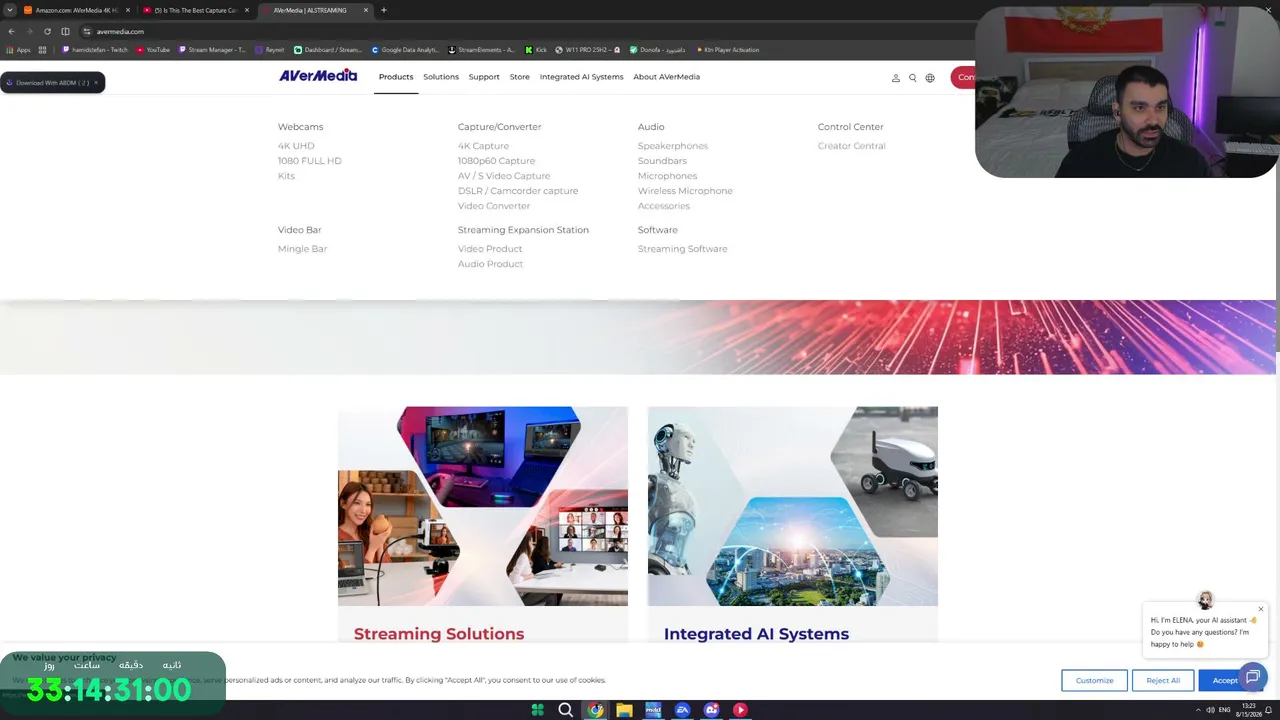Open the Creator Central link

[851, 146]
